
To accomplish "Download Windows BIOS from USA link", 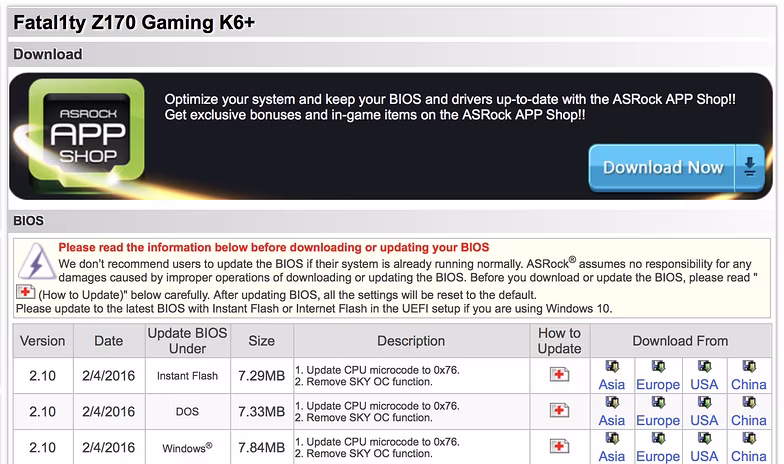I will 704,456.
